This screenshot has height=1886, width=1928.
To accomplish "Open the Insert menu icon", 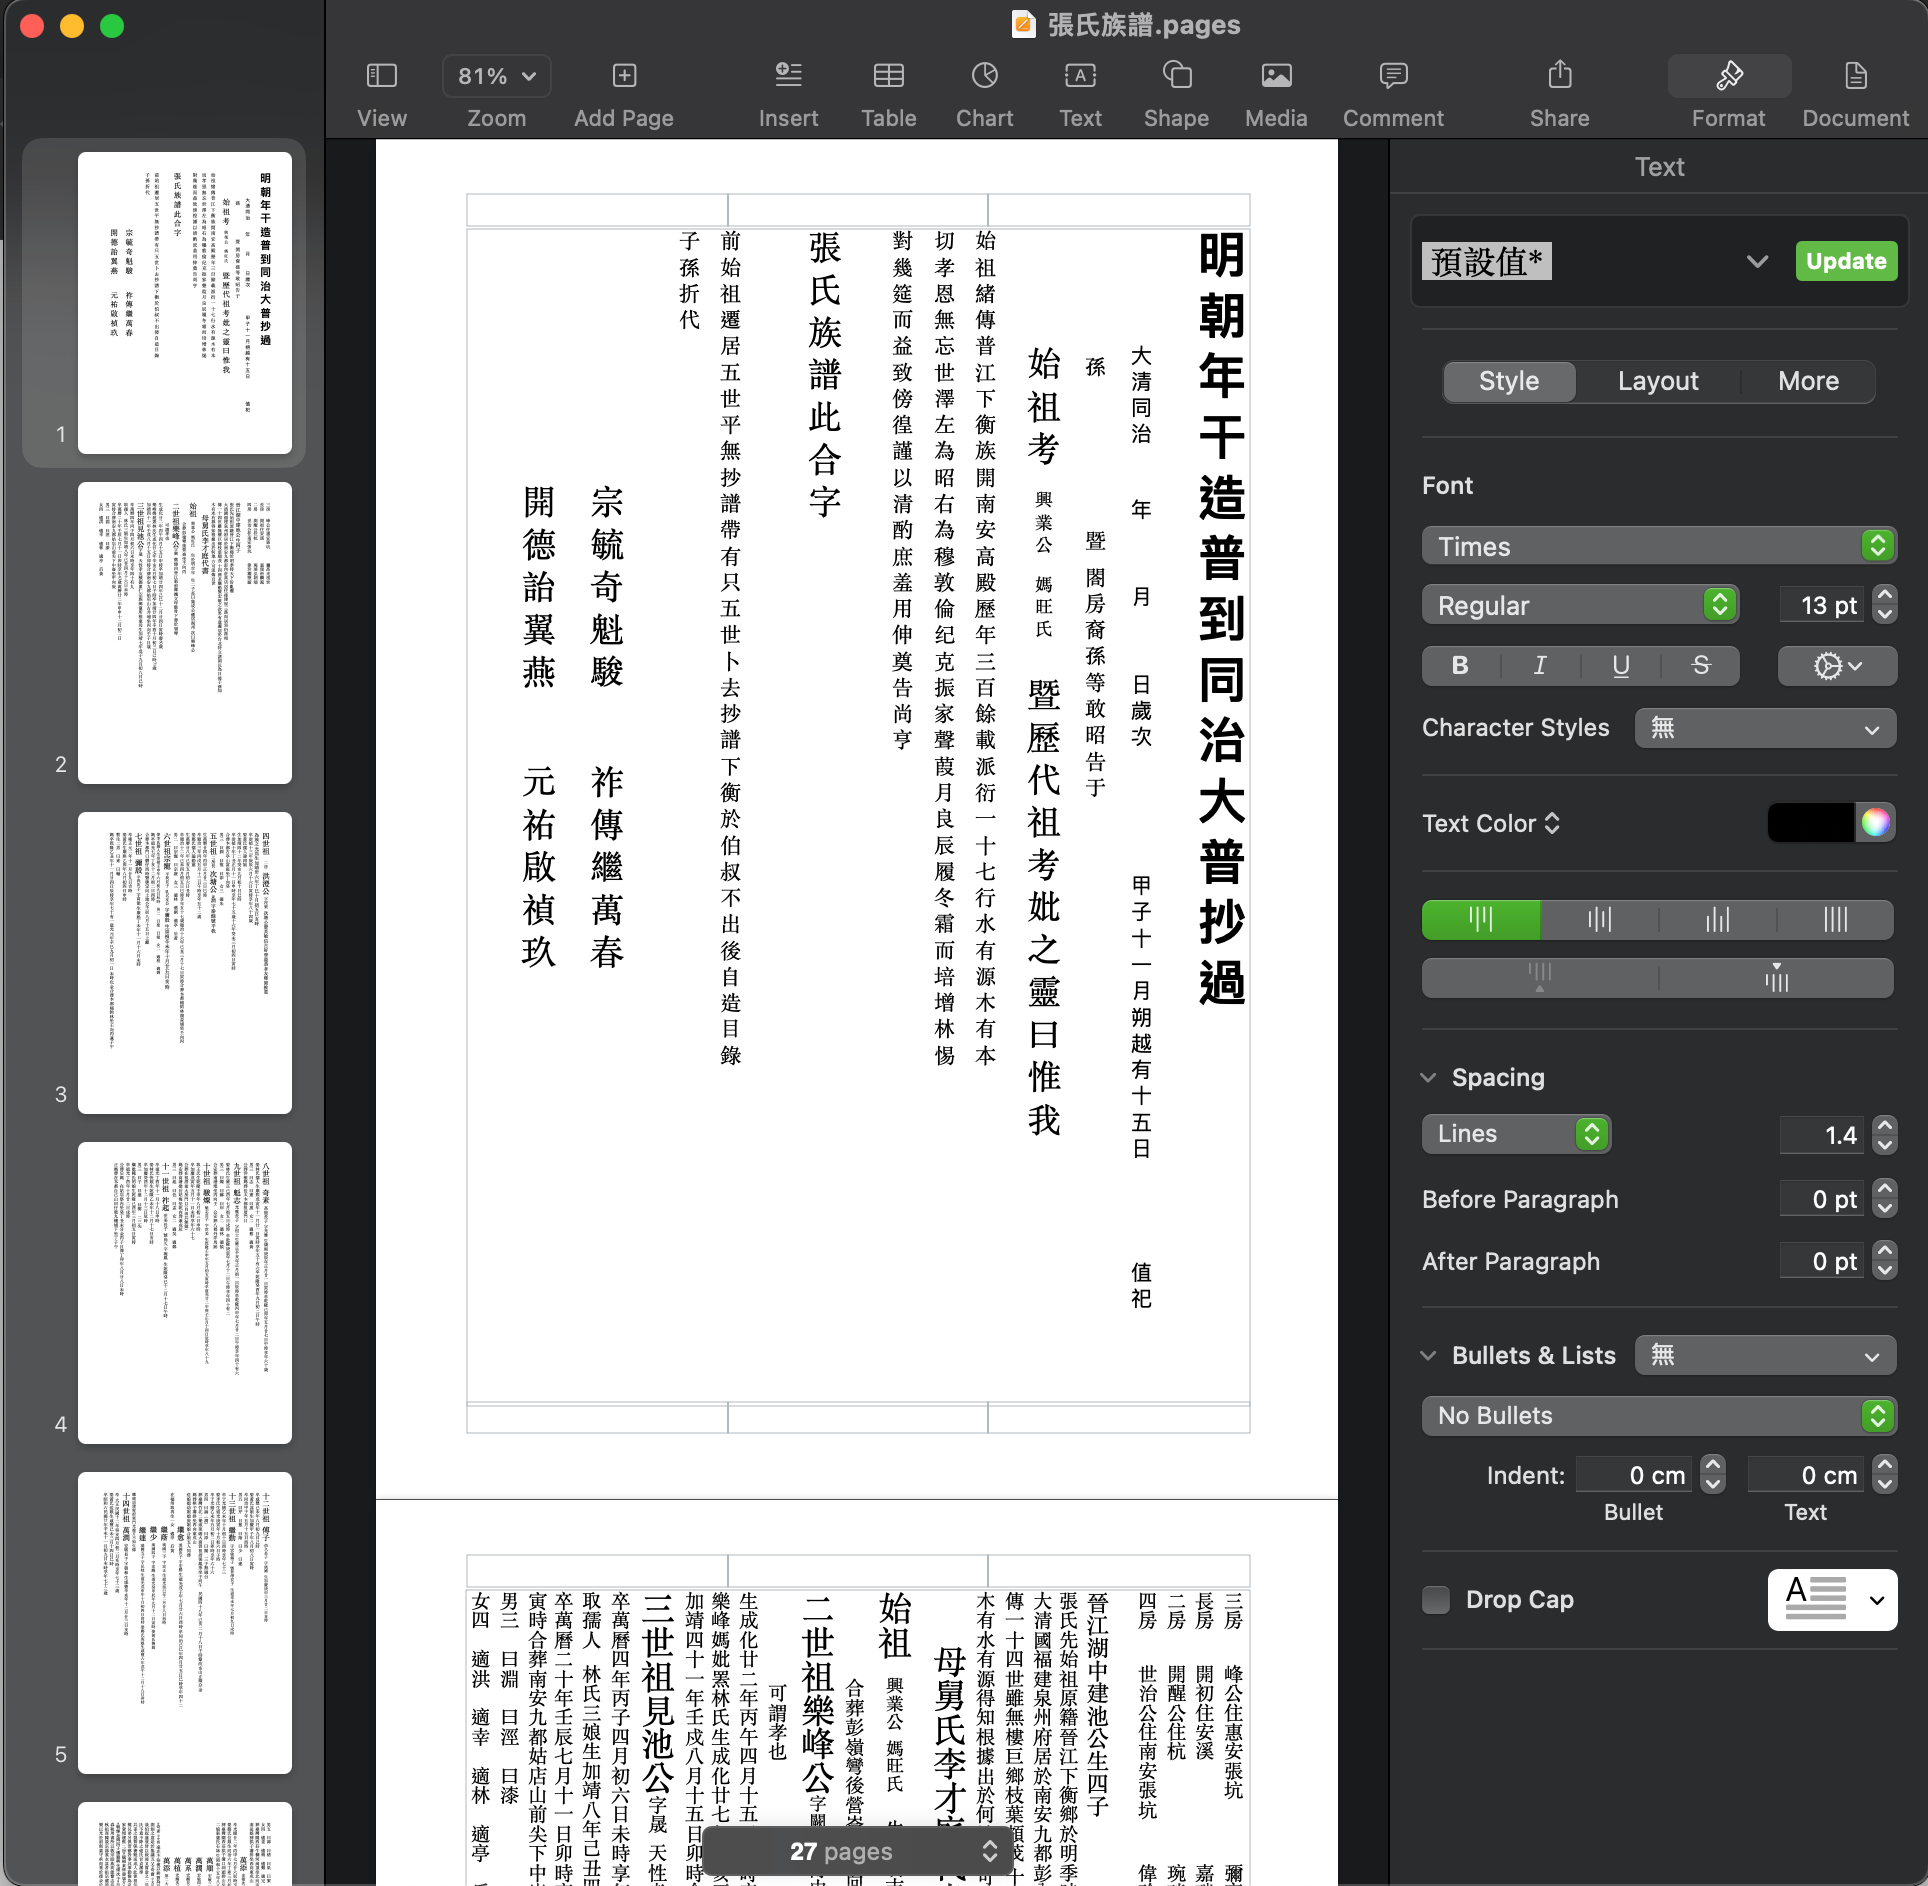I will pyautogui.click(x=788, y=77).
